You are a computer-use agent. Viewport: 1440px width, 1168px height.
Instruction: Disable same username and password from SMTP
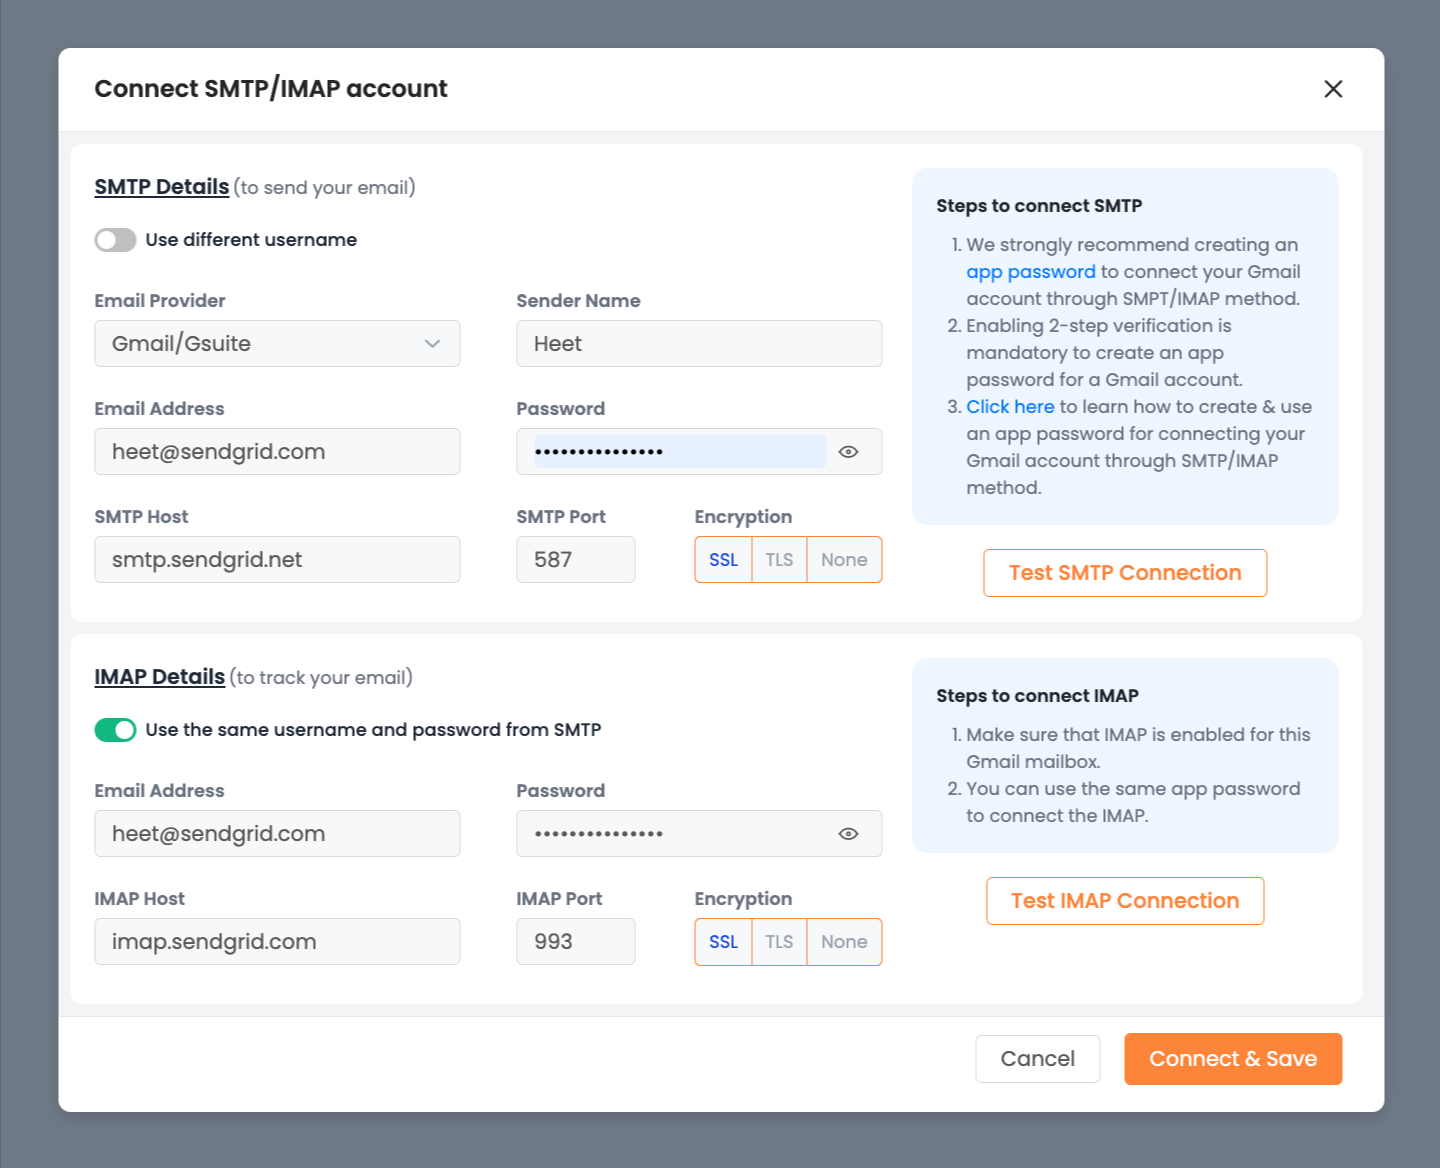click(116, 730)
